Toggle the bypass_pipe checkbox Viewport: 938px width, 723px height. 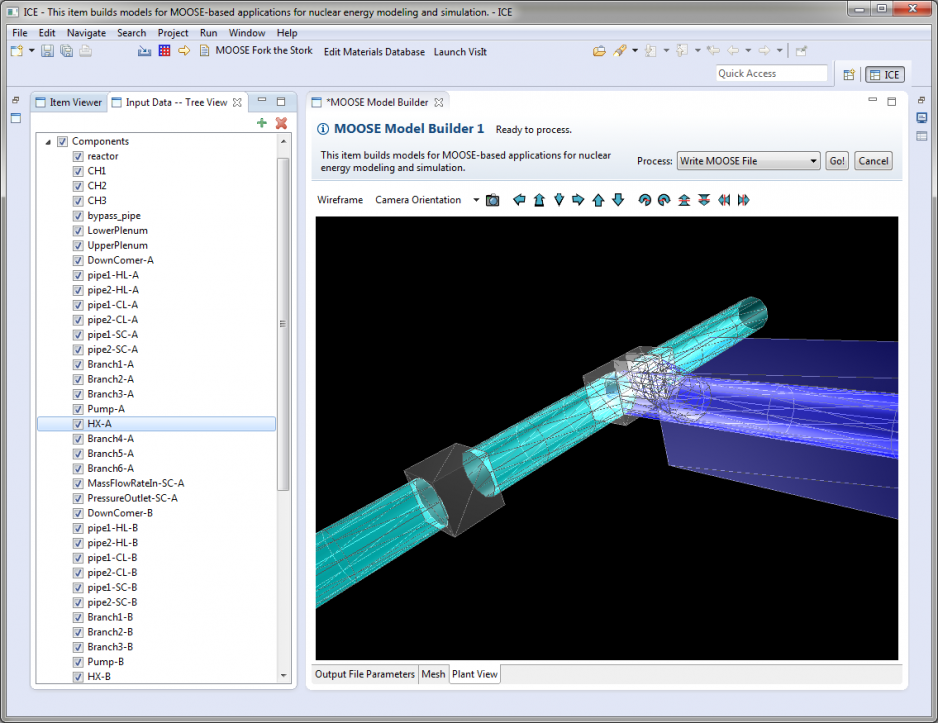78,215
